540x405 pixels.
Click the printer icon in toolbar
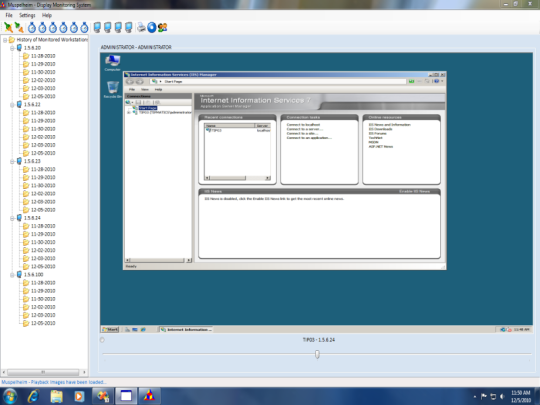coord(141,27)
